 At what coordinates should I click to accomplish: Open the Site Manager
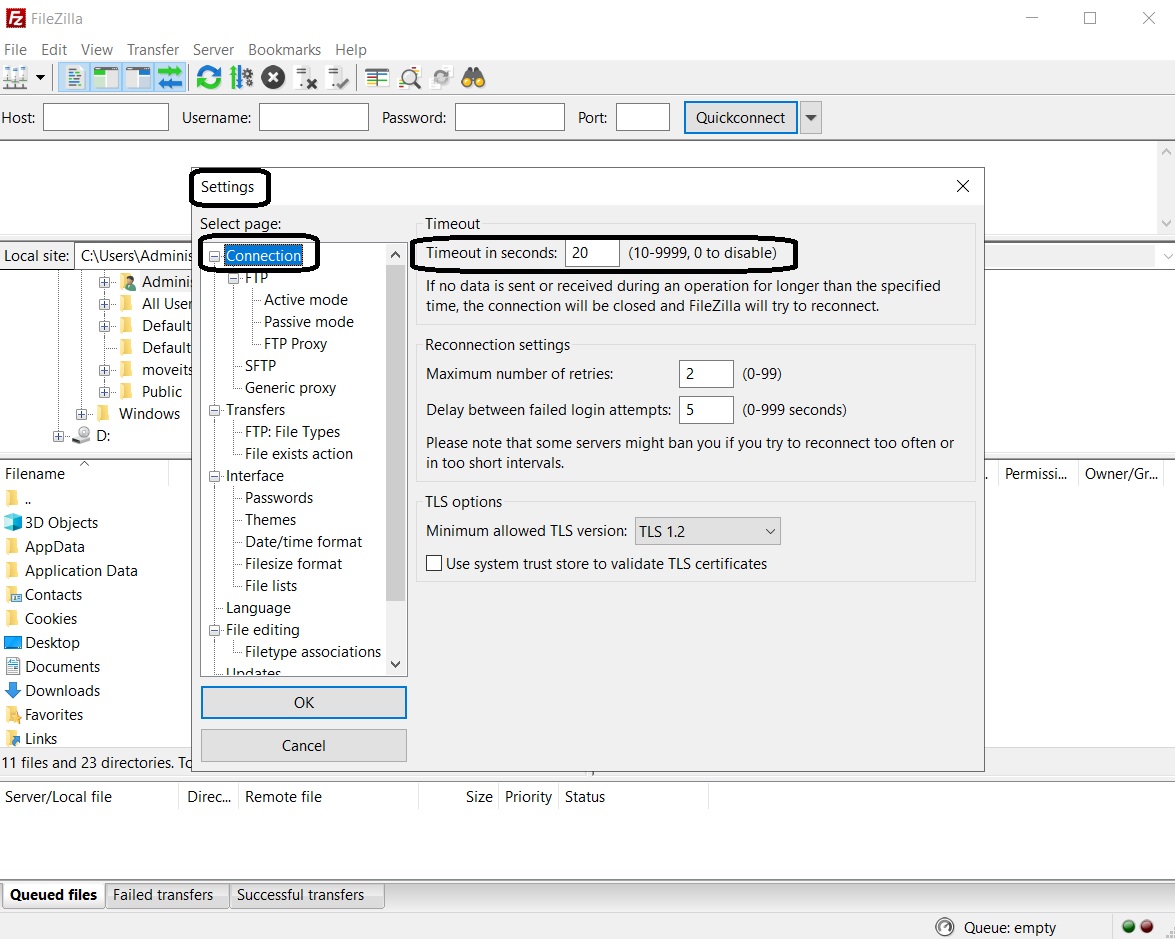[18, 77]
